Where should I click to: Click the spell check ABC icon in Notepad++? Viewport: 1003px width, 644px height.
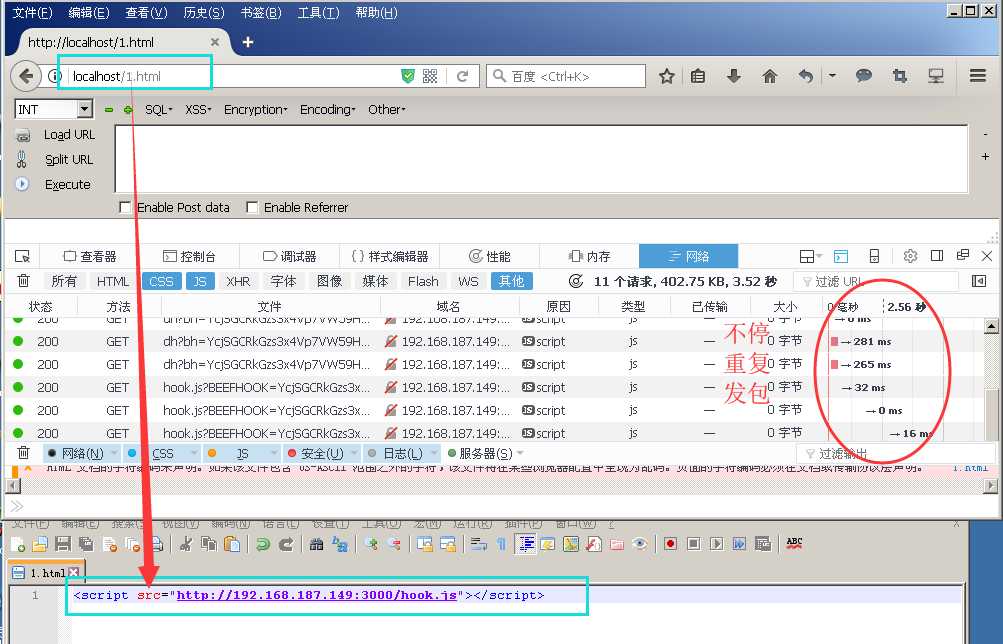click(794, 544)
